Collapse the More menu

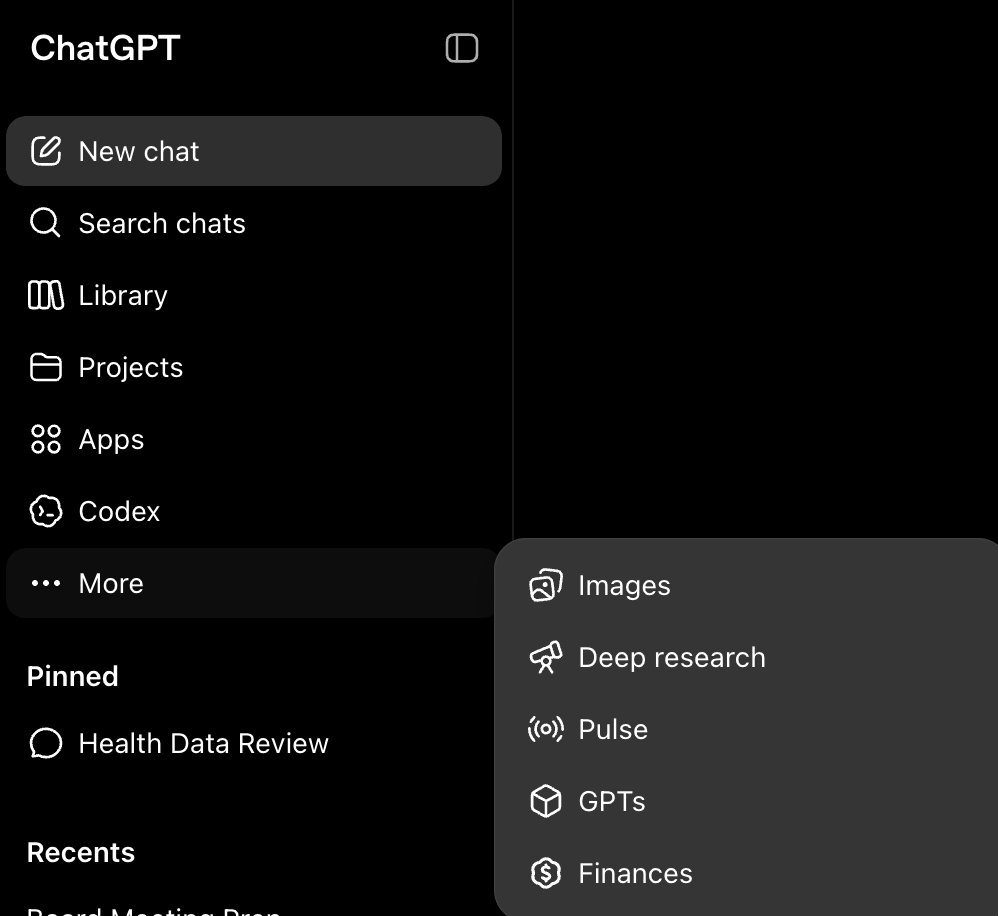click(251, 583)
